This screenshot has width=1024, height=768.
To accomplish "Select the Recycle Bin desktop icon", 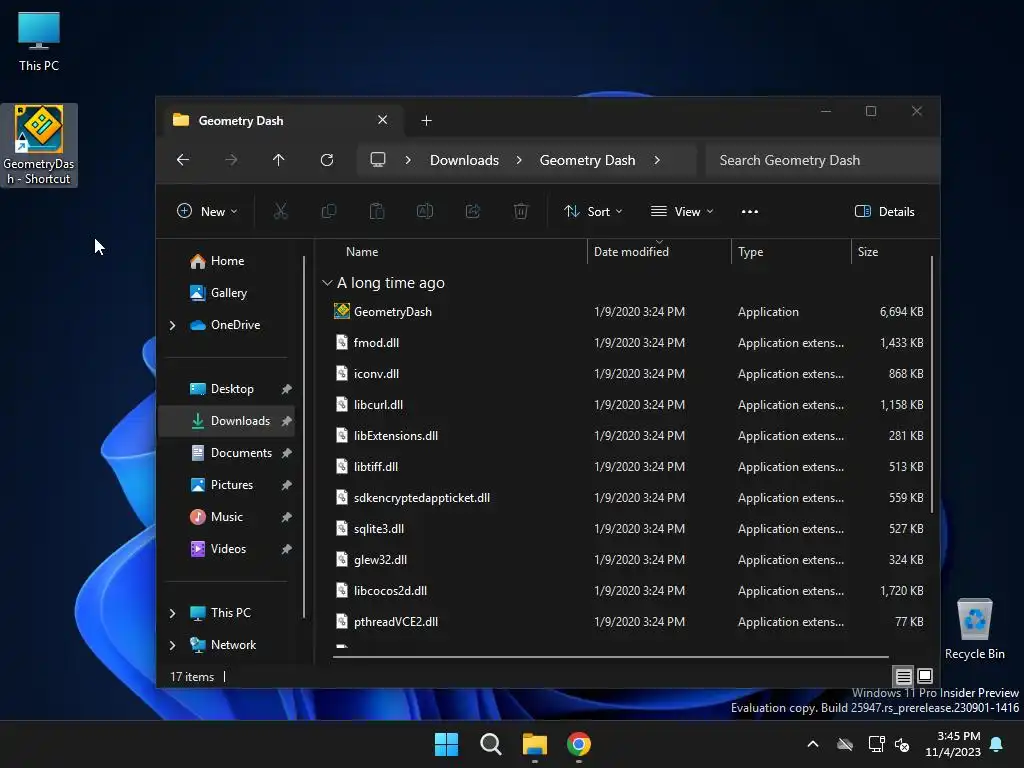I will click(x=974, y=629).
